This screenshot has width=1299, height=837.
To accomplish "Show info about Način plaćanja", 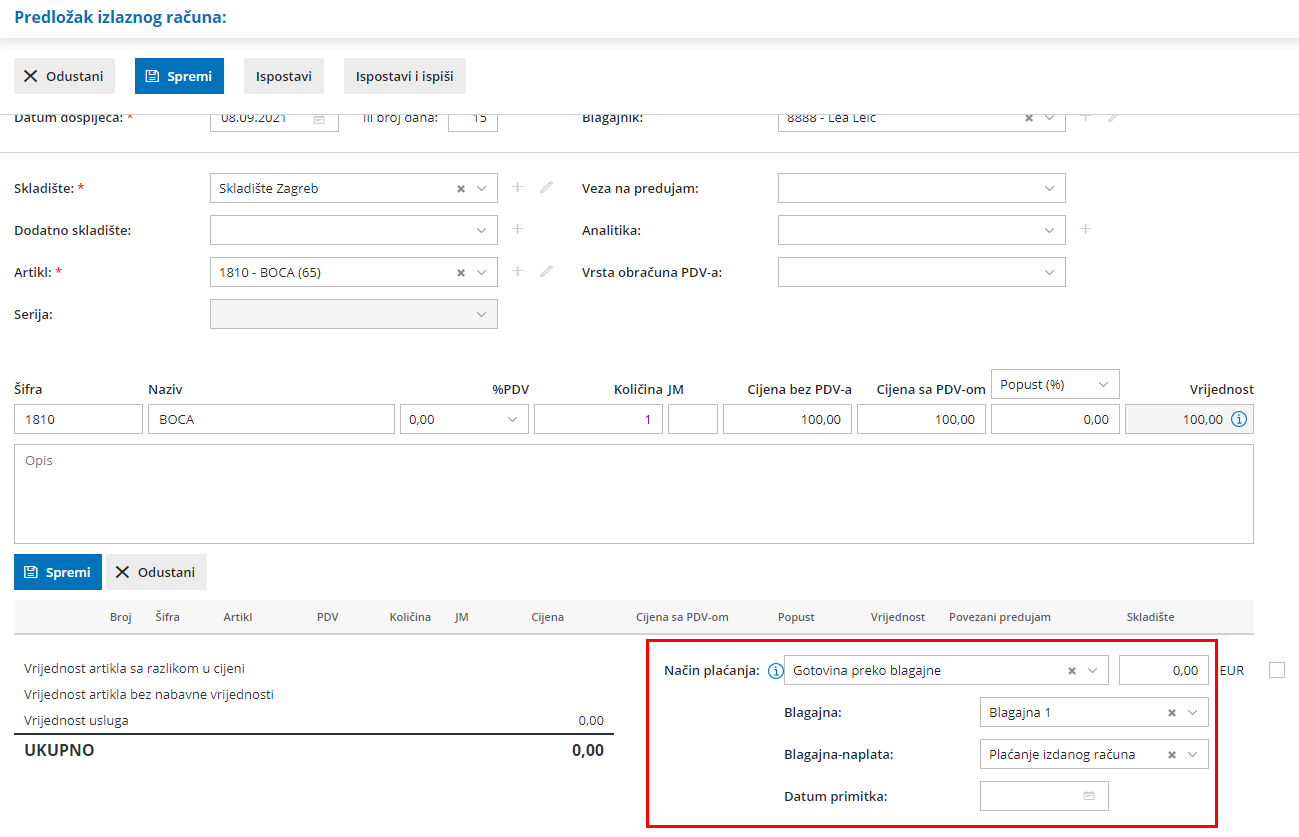I will click(775, 671).
